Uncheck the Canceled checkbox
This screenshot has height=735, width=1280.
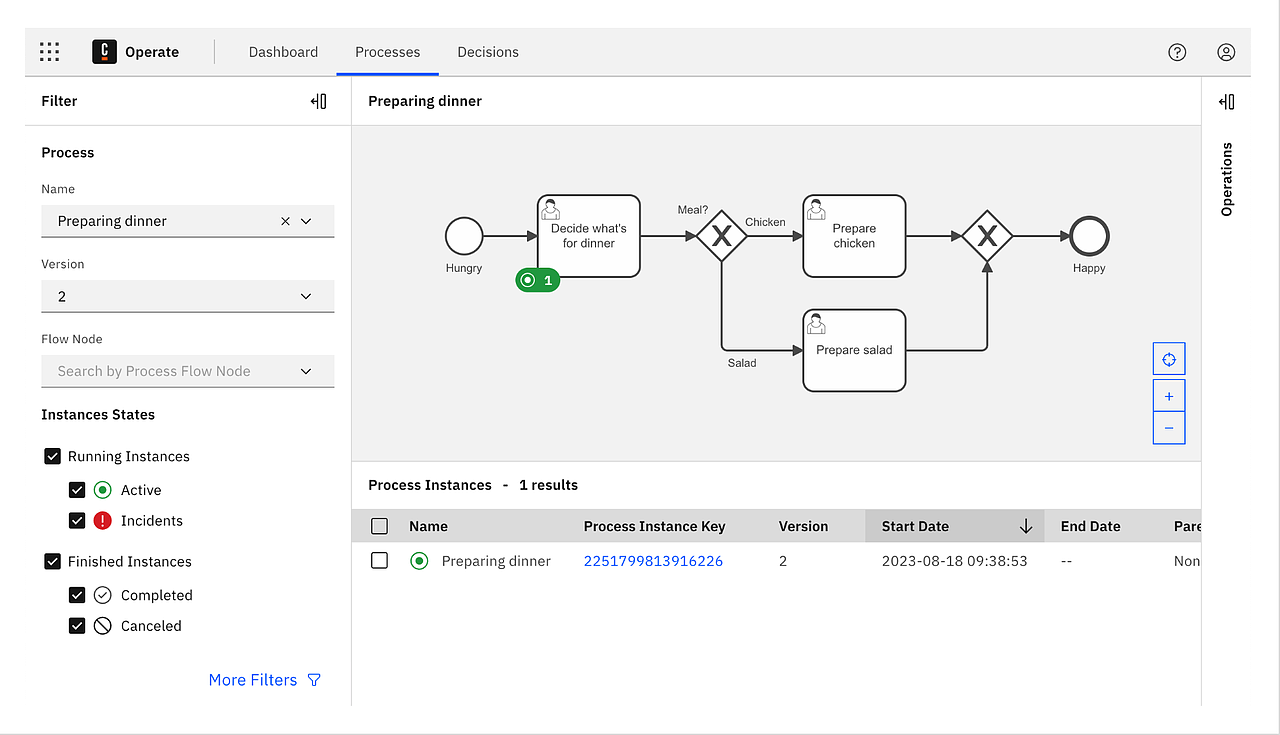coord(77,626)
